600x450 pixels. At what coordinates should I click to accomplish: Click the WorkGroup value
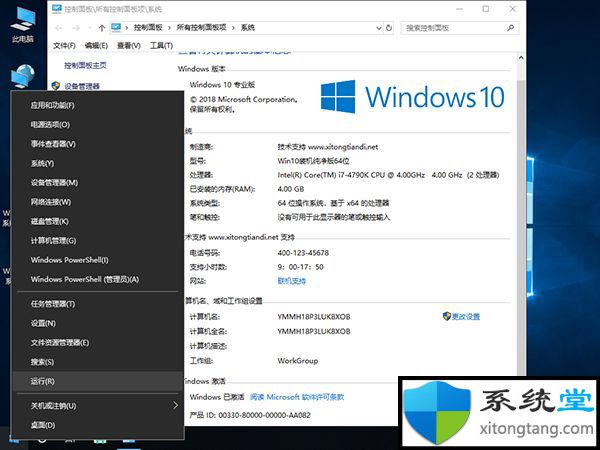[x=298, y=360]
